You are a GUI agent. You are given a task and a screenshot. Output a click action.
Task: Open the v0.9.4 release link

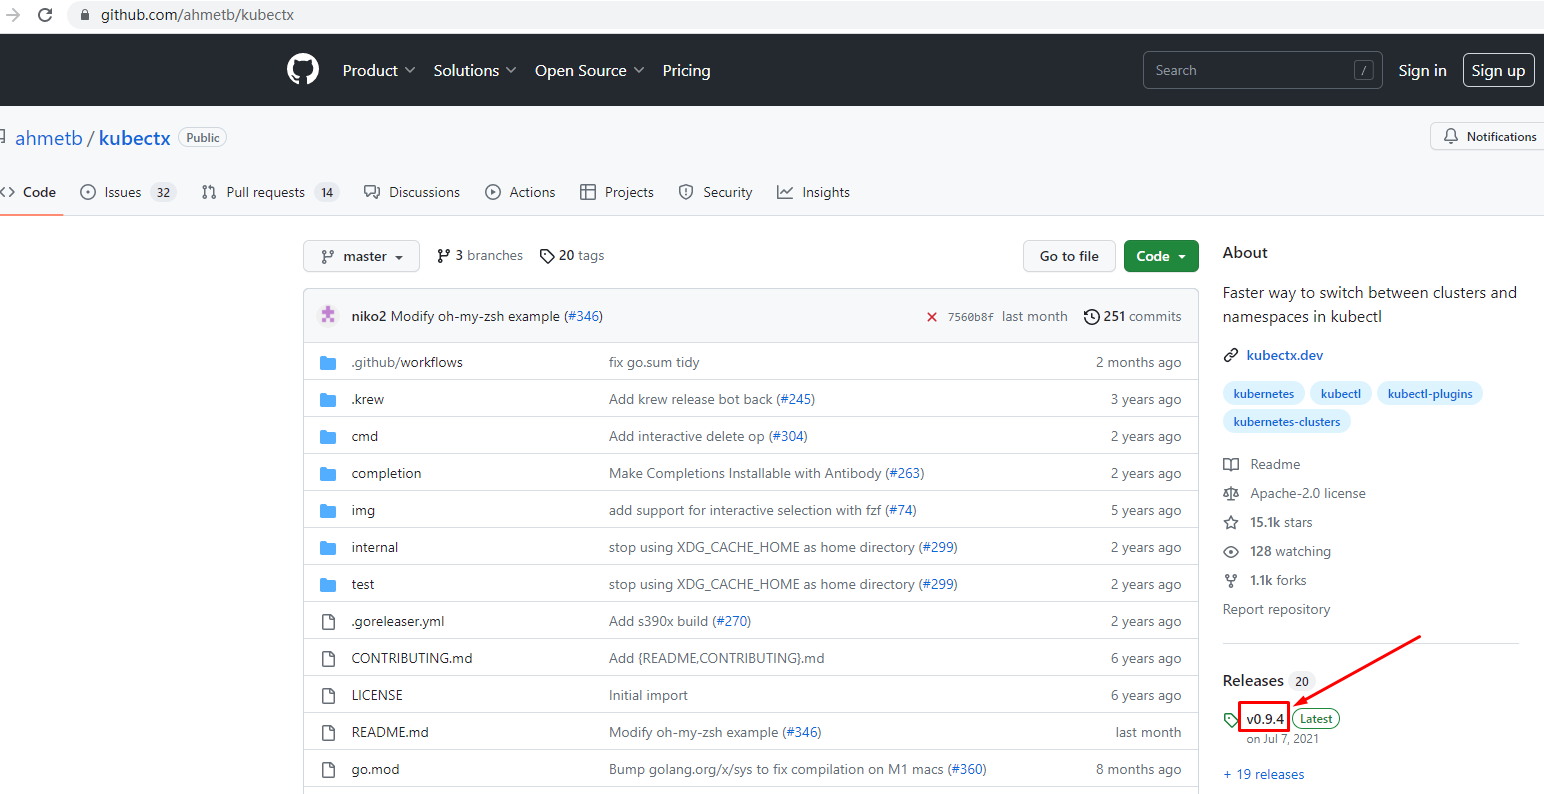coord(1265,719)
